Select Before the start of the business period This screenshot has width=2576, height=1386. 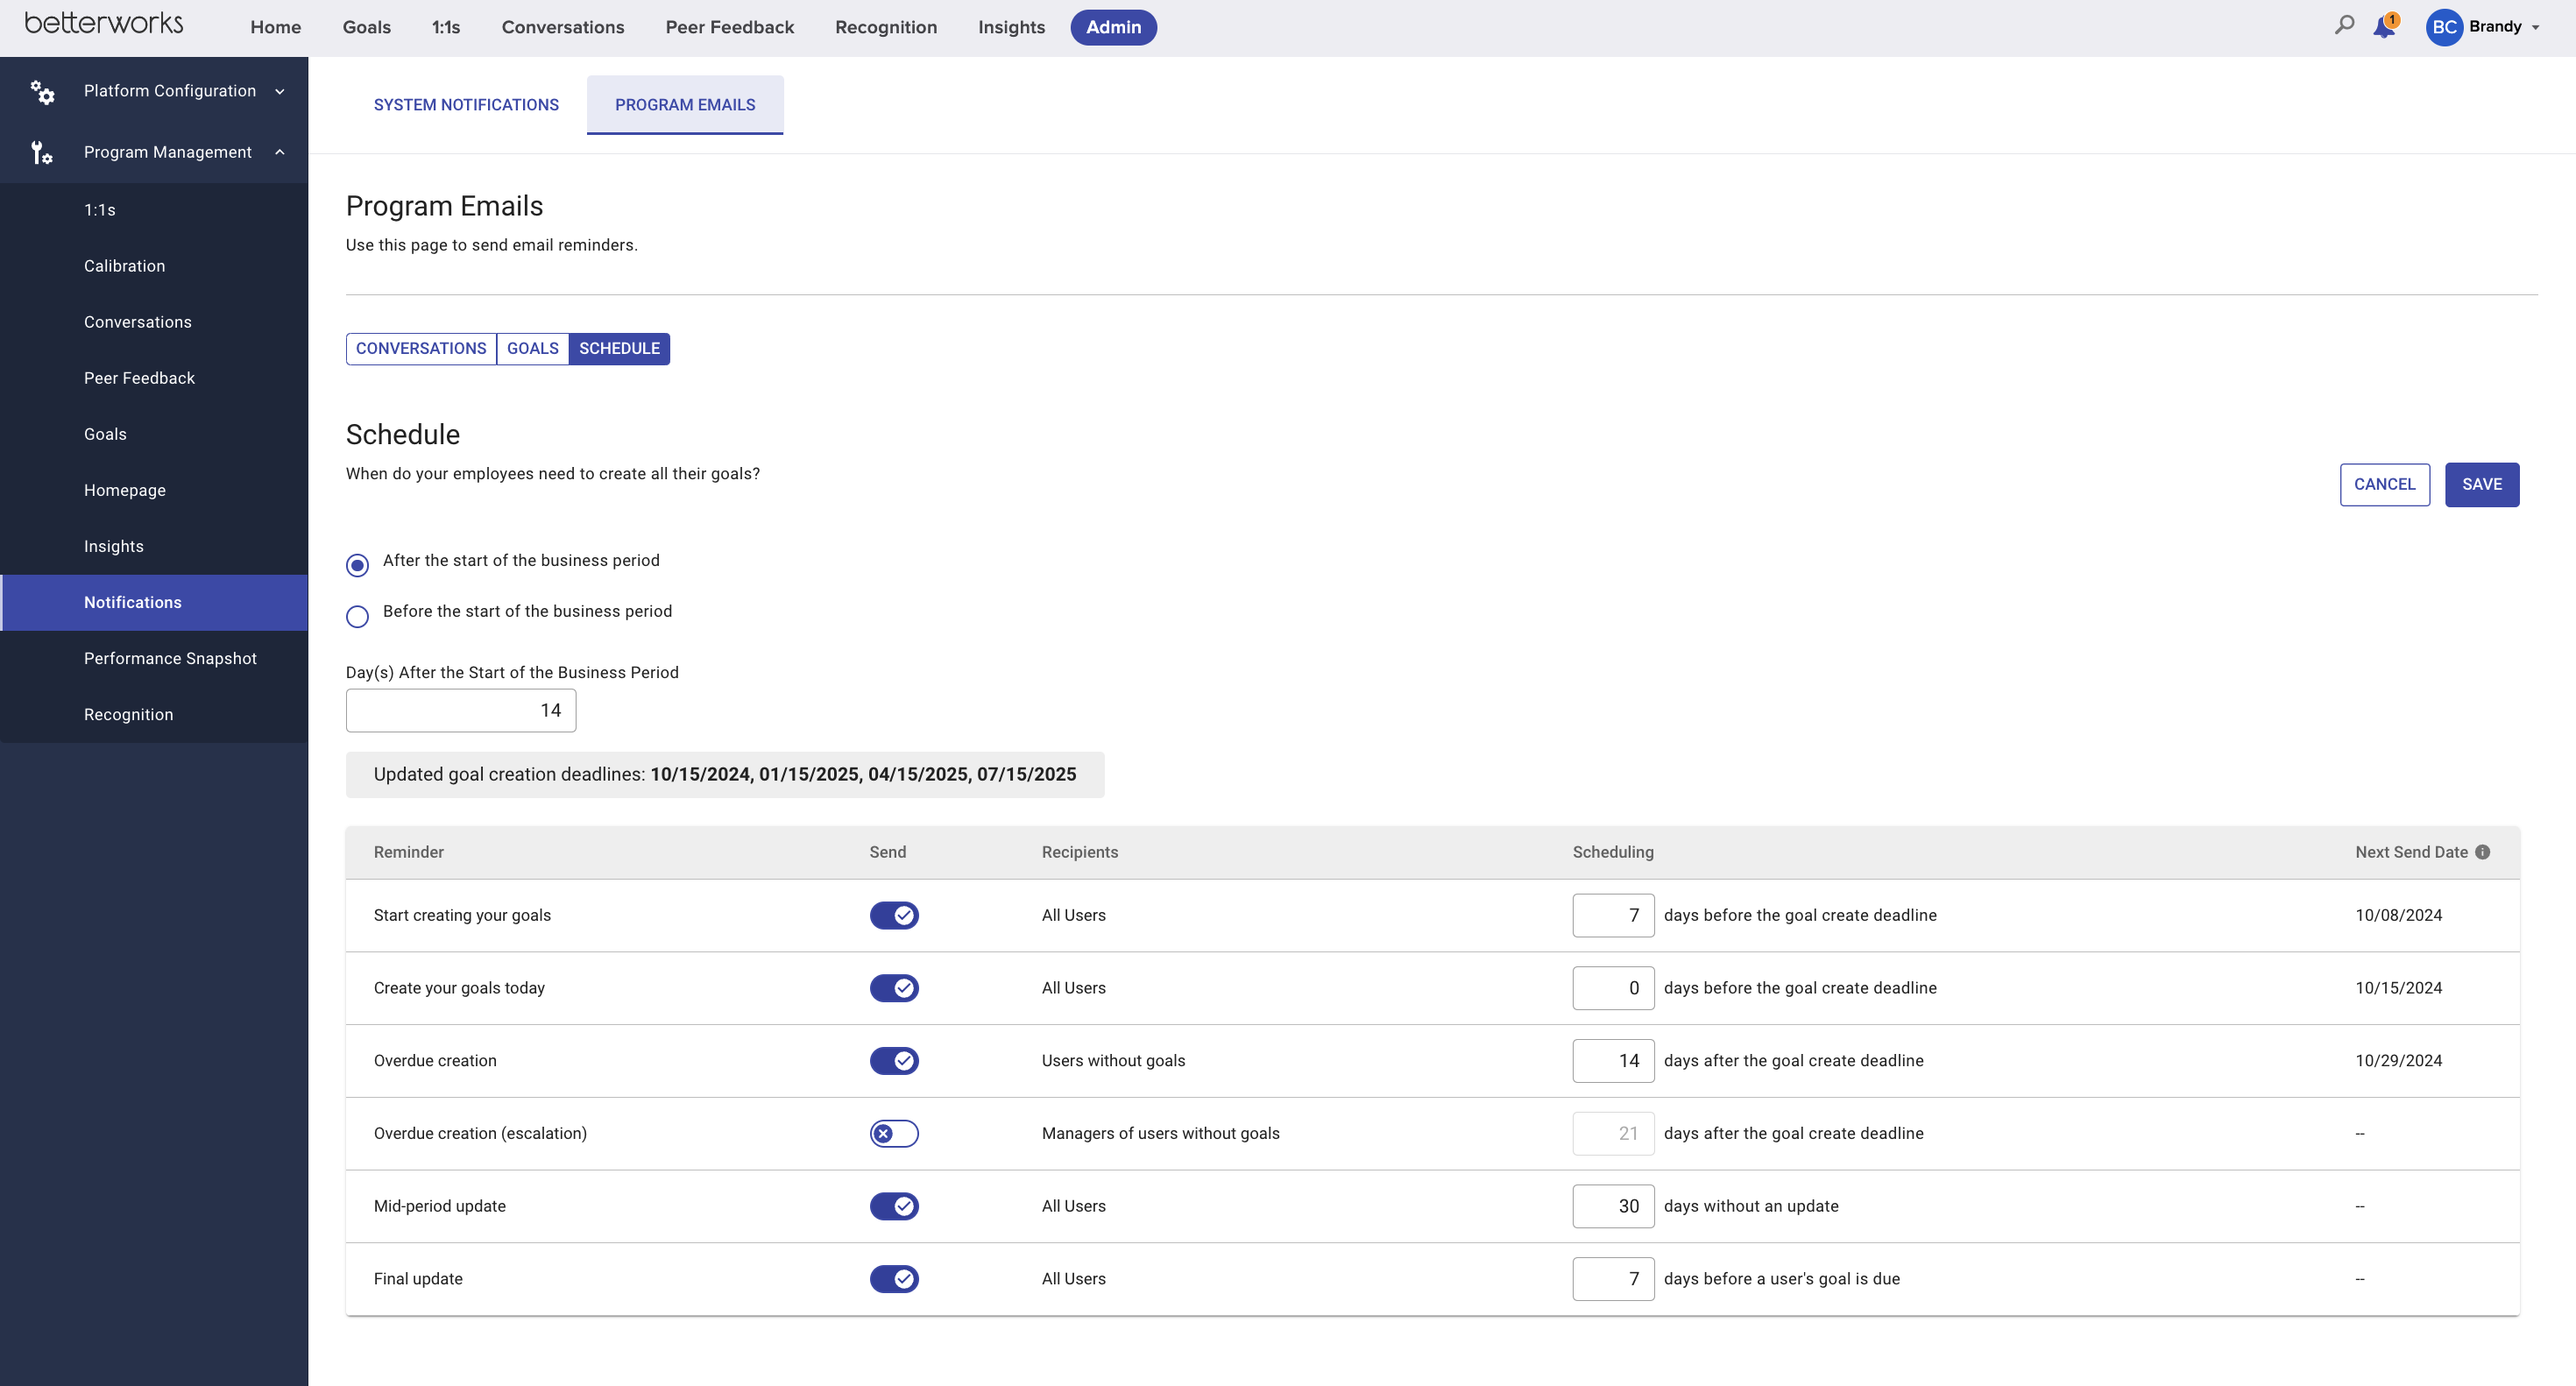tap(357, 616)
